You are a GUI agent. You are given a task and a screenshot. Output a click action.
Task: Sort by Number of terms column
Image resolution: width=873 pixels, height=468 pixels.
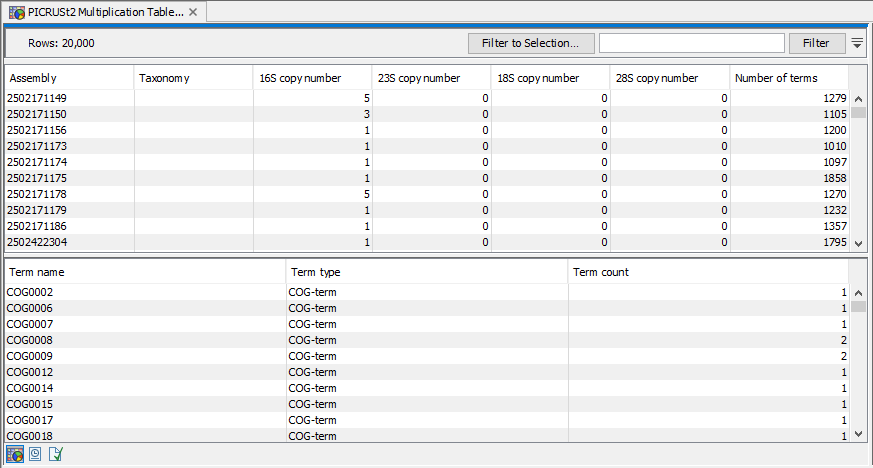(x=788, y=78)
